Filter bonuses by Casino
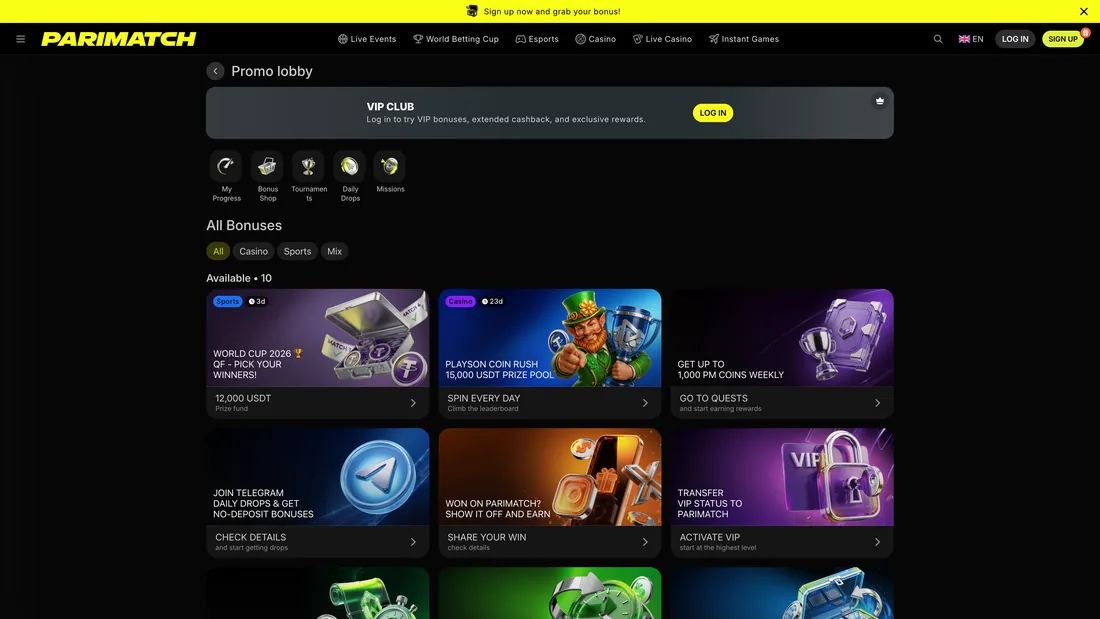1100x619 pixels. [253, 251]
